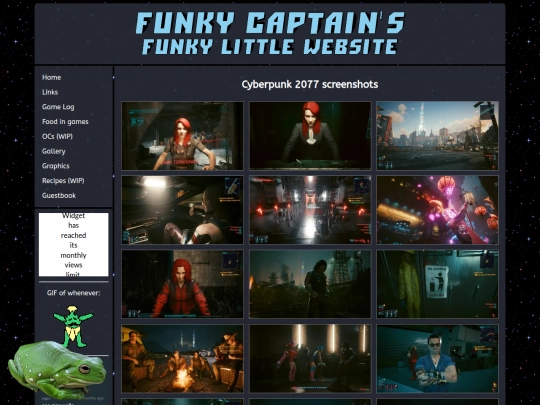This screenshot has height=405, width=540.
Task: Open the campfire group screenshot
Action: (182, 359)
